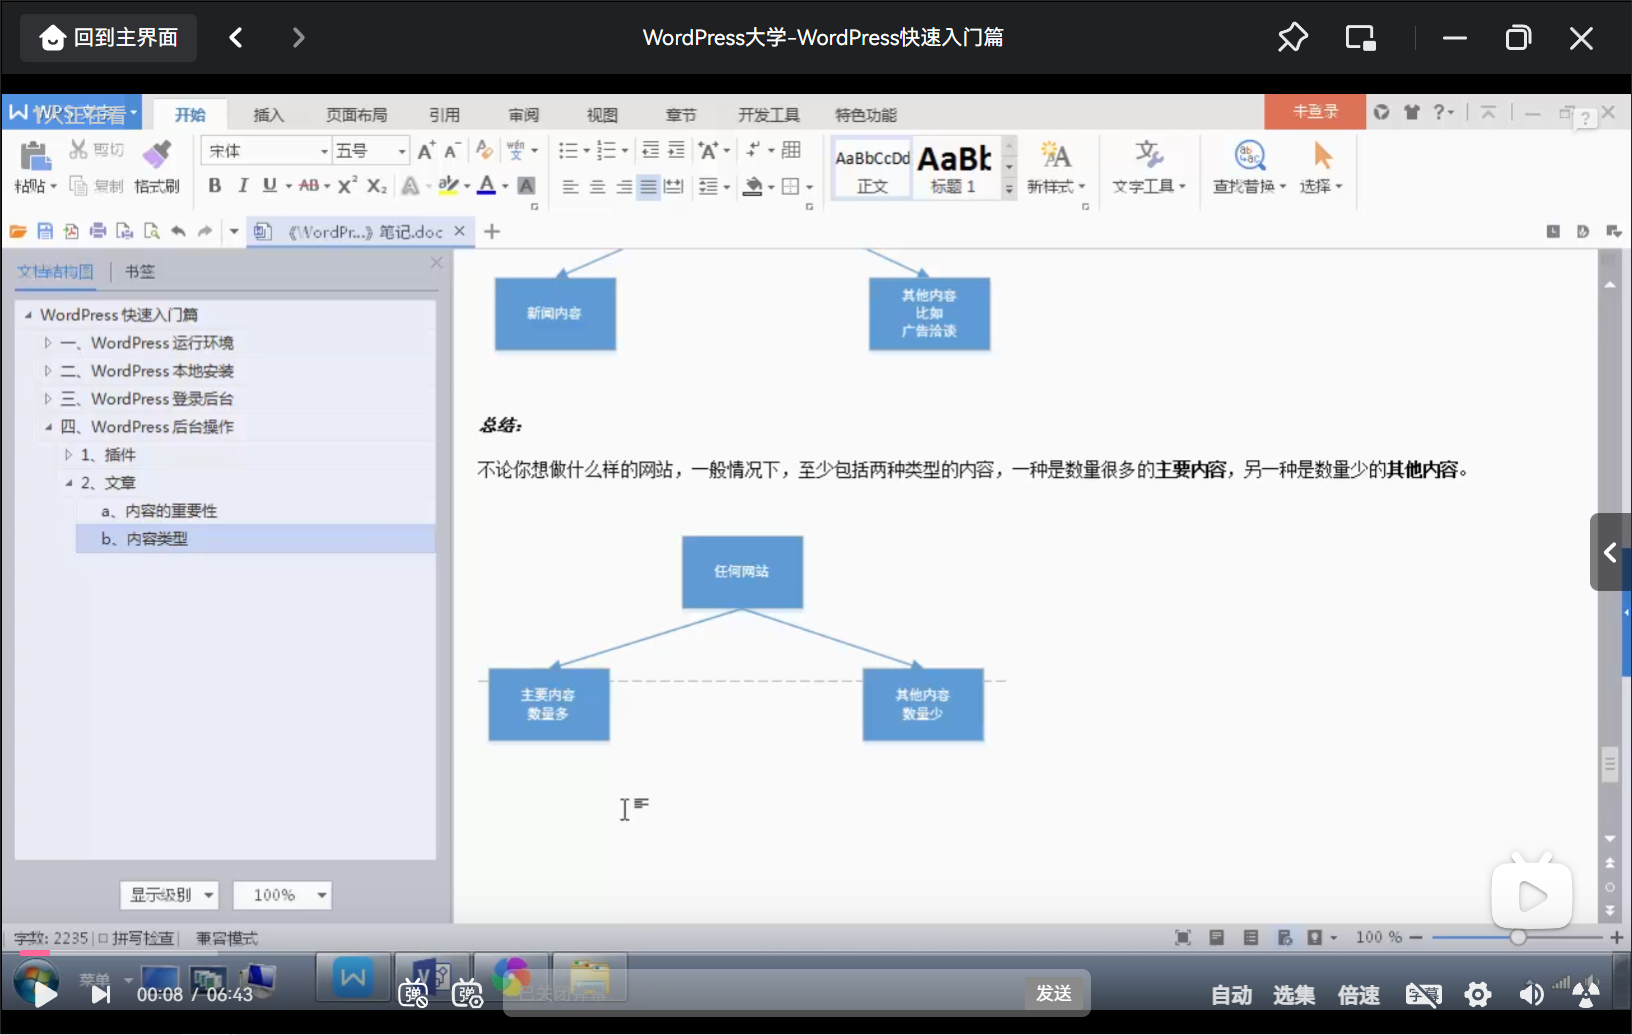Click the Grow Font icon
The image size is (1632, 1035).
click(x=426, y=151)
